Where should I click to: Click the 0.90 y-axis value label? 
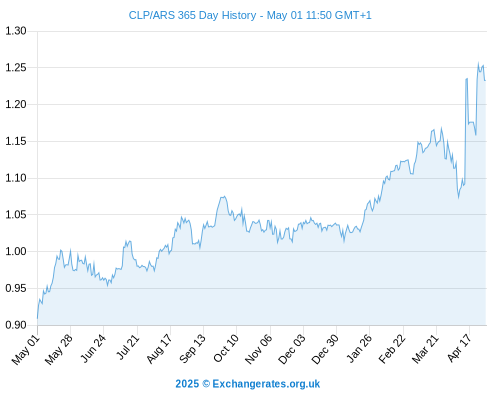pyautogui.click(x=16, y=325)
